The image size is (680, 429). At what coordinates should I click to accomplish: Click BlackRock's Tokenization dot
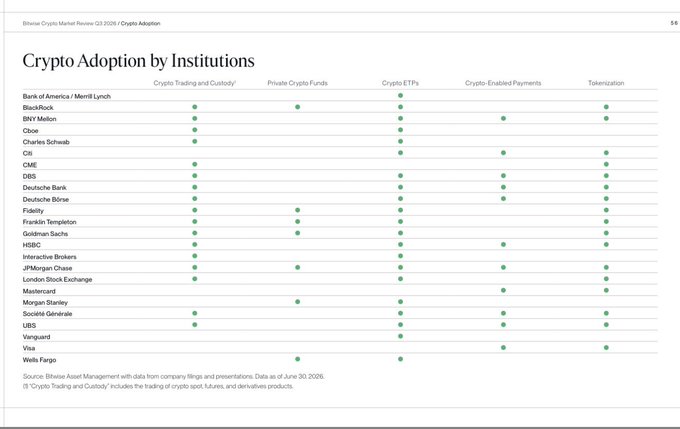606,107
